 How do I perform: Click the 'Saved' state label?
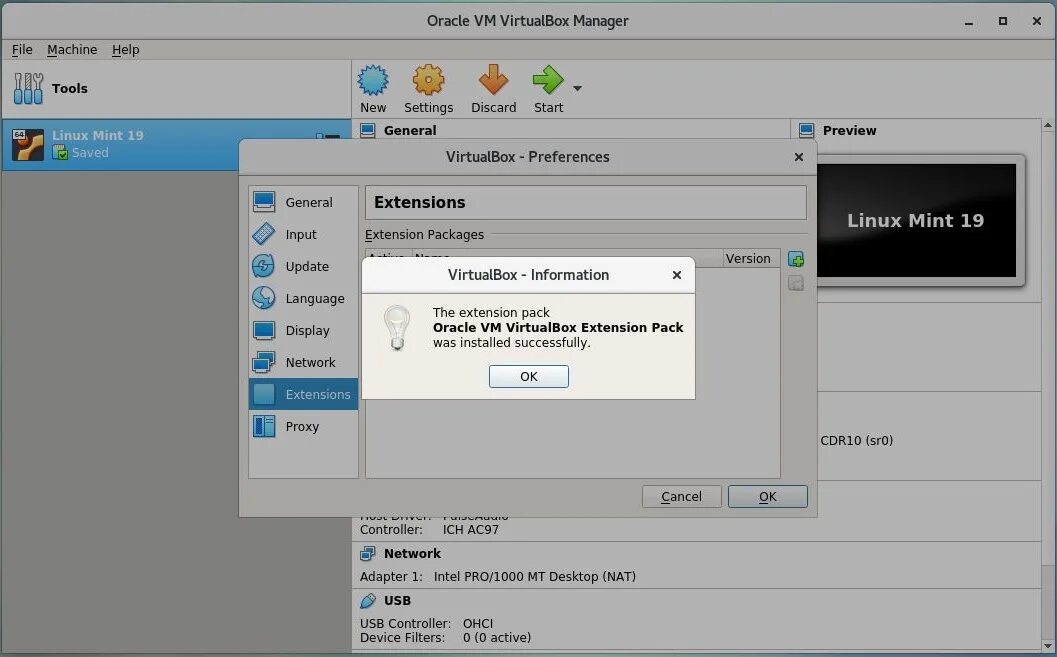pos(90,153)
